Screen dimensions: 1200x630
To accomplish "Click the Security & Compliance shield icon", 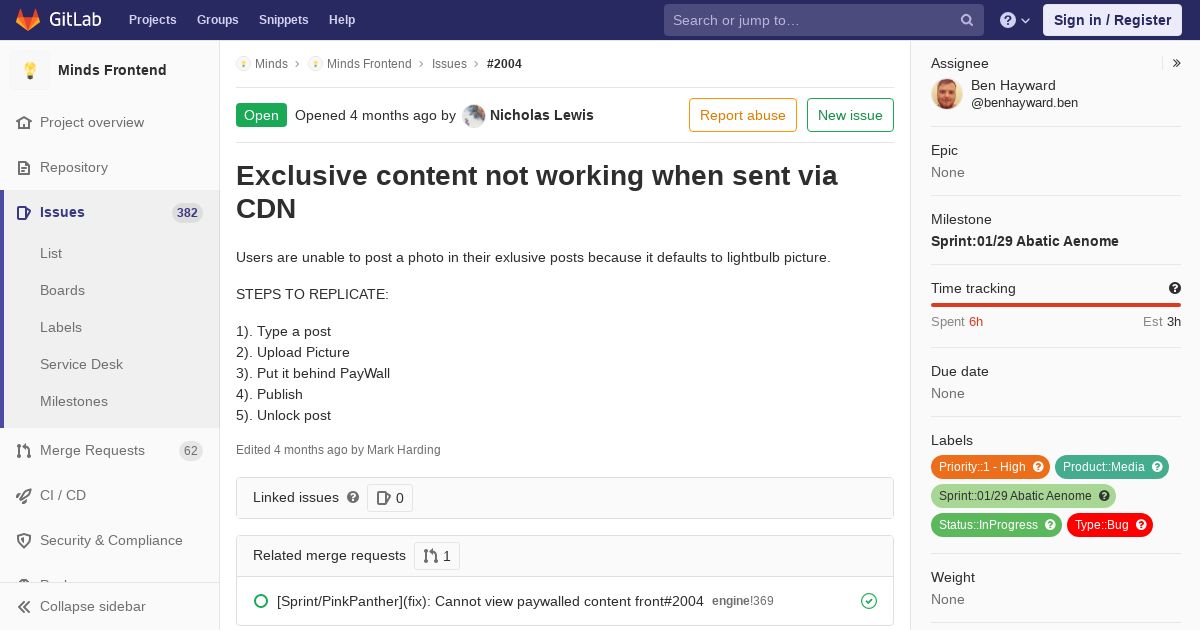I will click(24, 541).
